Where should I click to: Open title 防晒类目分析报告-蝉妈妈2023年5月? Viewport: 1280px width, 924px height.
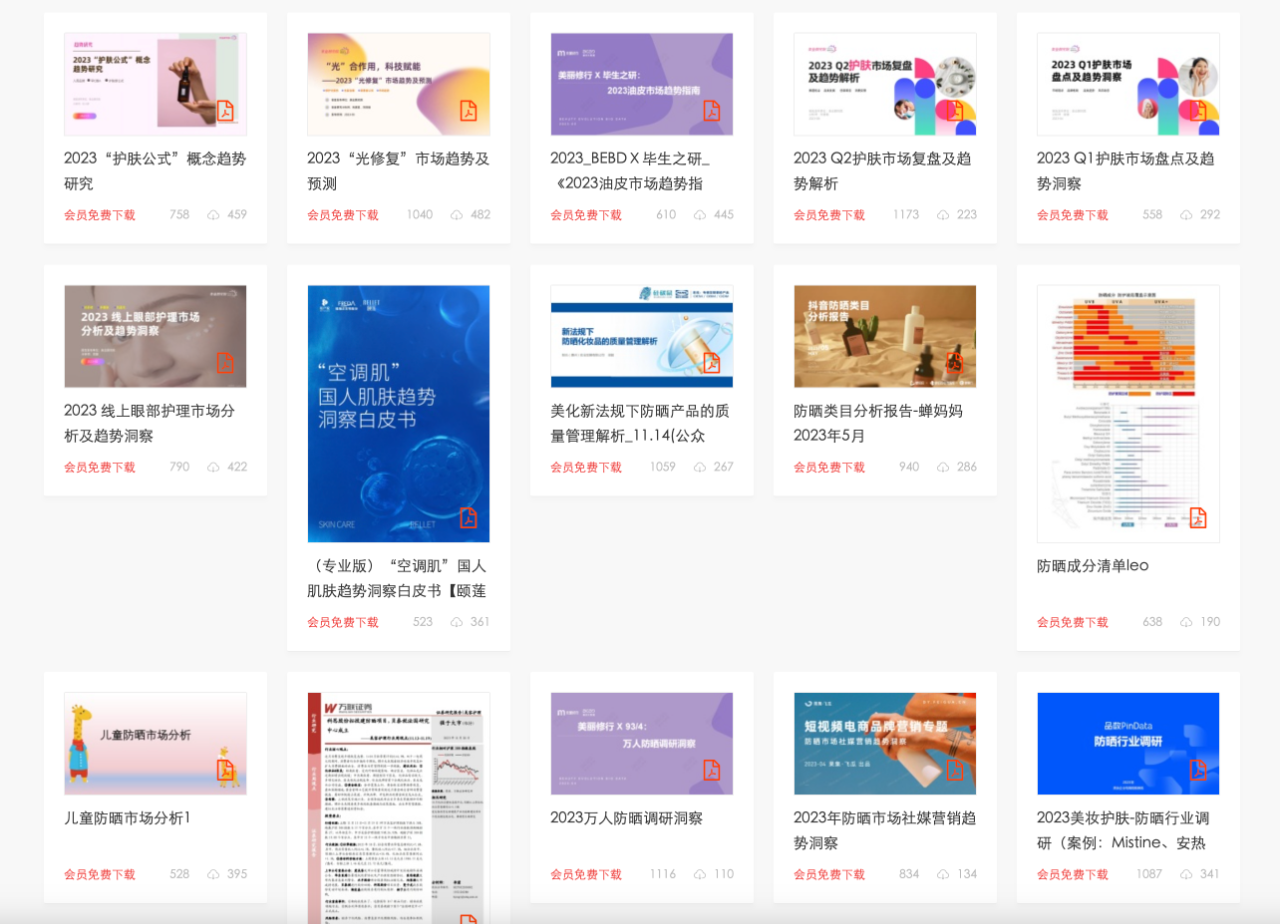(x=879, y=423)
